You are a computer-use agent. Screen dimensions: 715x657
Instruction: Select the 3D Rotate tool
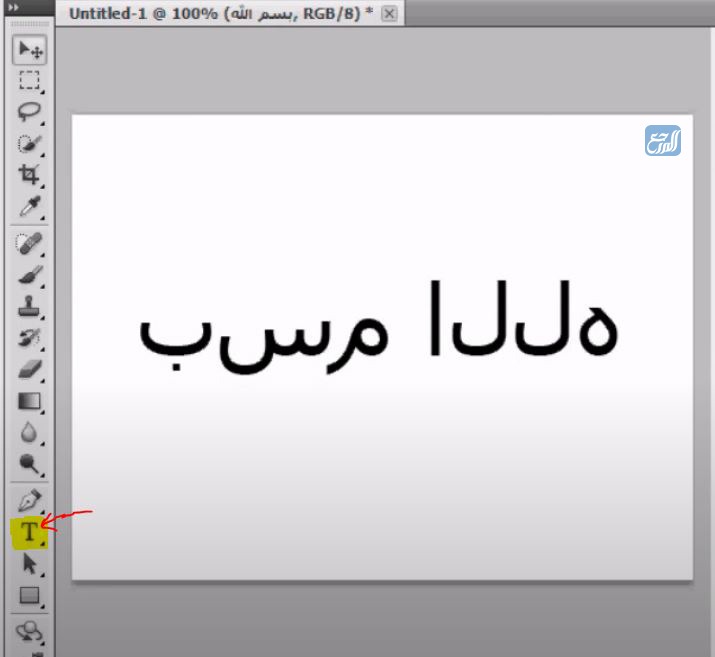(x=30, y=632)
